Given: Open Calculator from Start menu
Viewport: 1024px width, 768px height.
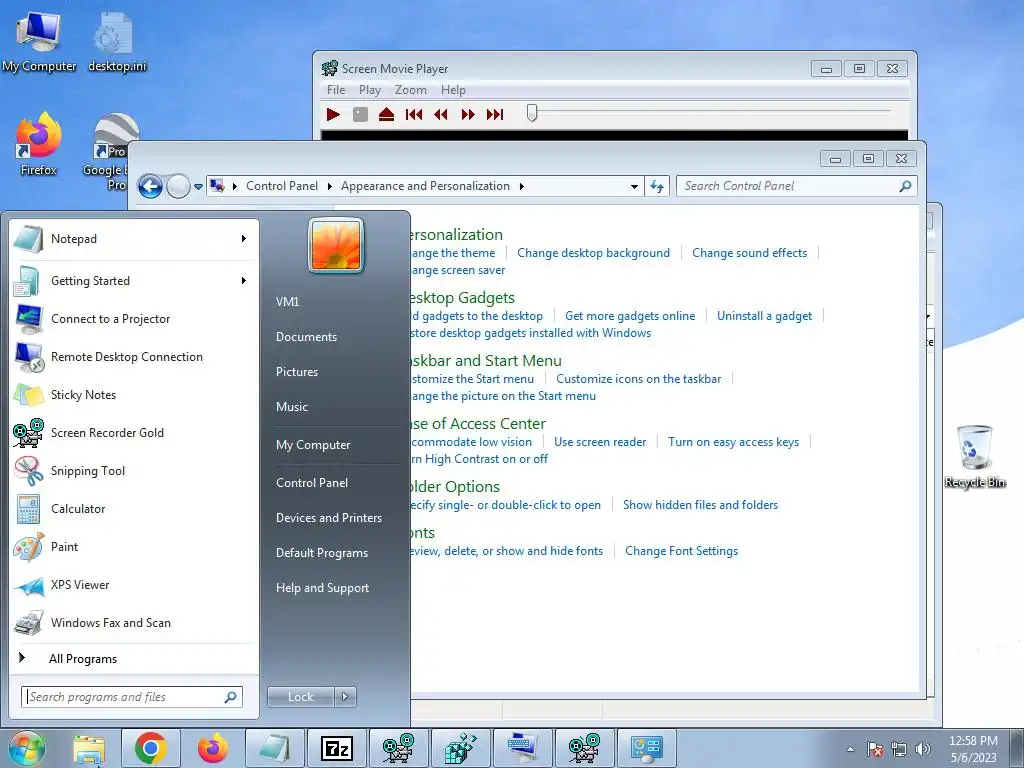Looking at the screenshot, I should 132,509.
